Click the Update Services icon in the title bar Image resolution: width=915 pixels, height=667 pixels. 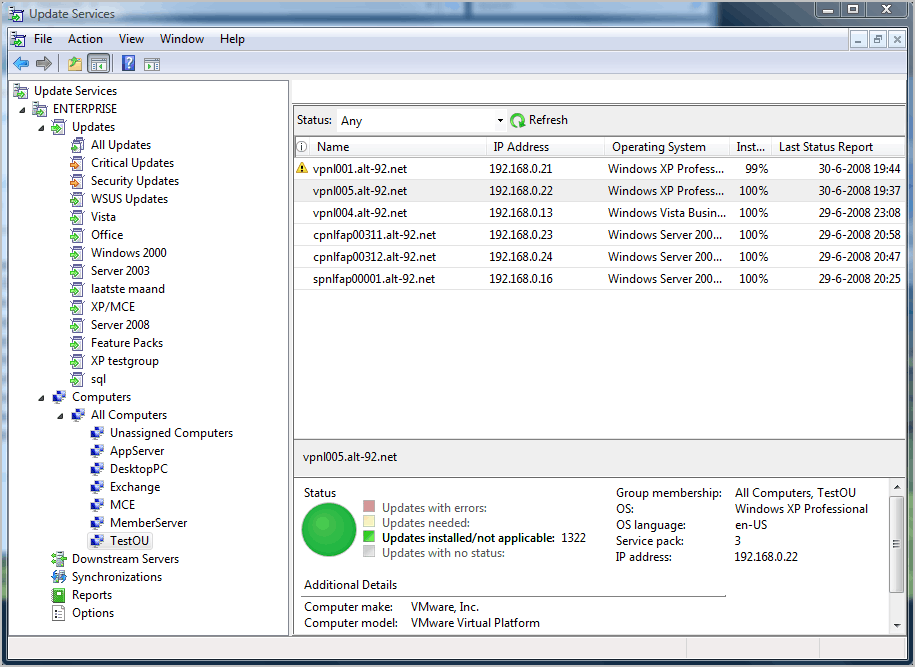16,13
